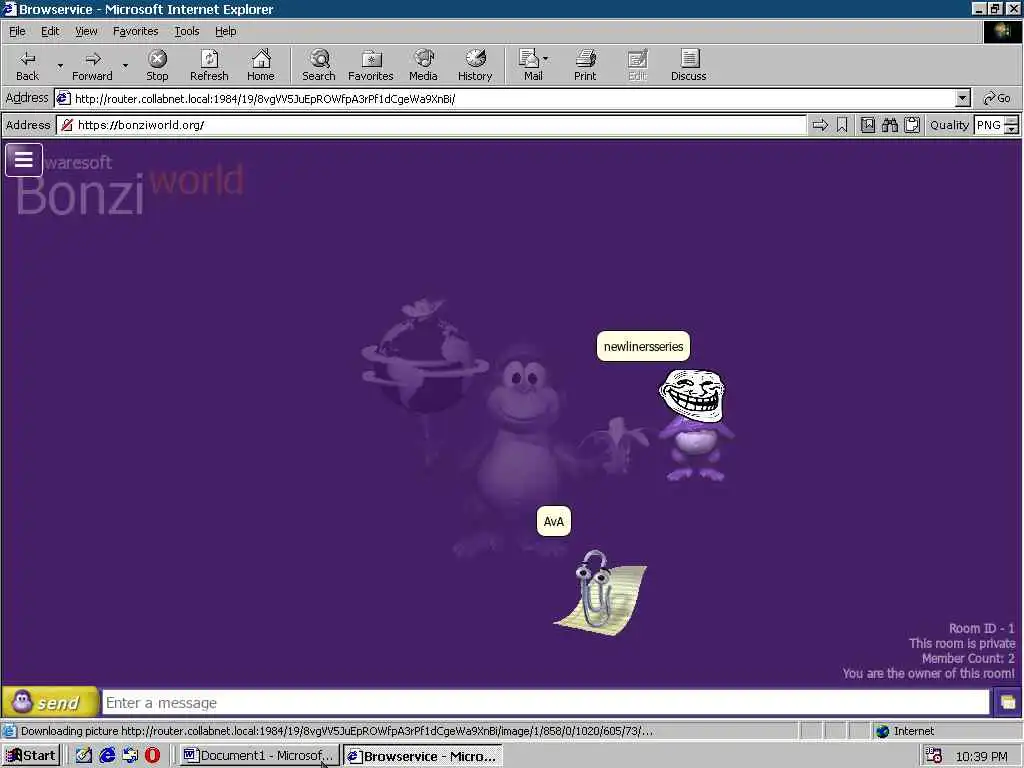Open the Help menu

click(225, 31)
